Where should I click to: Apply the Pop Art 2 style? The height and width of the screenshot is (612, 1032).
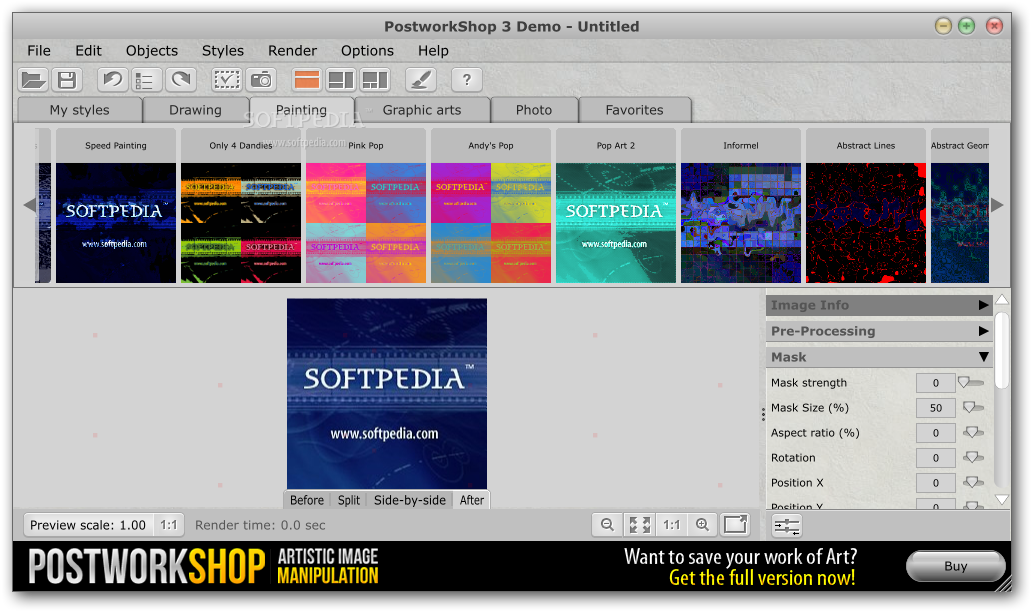click(x=616, y=223)
